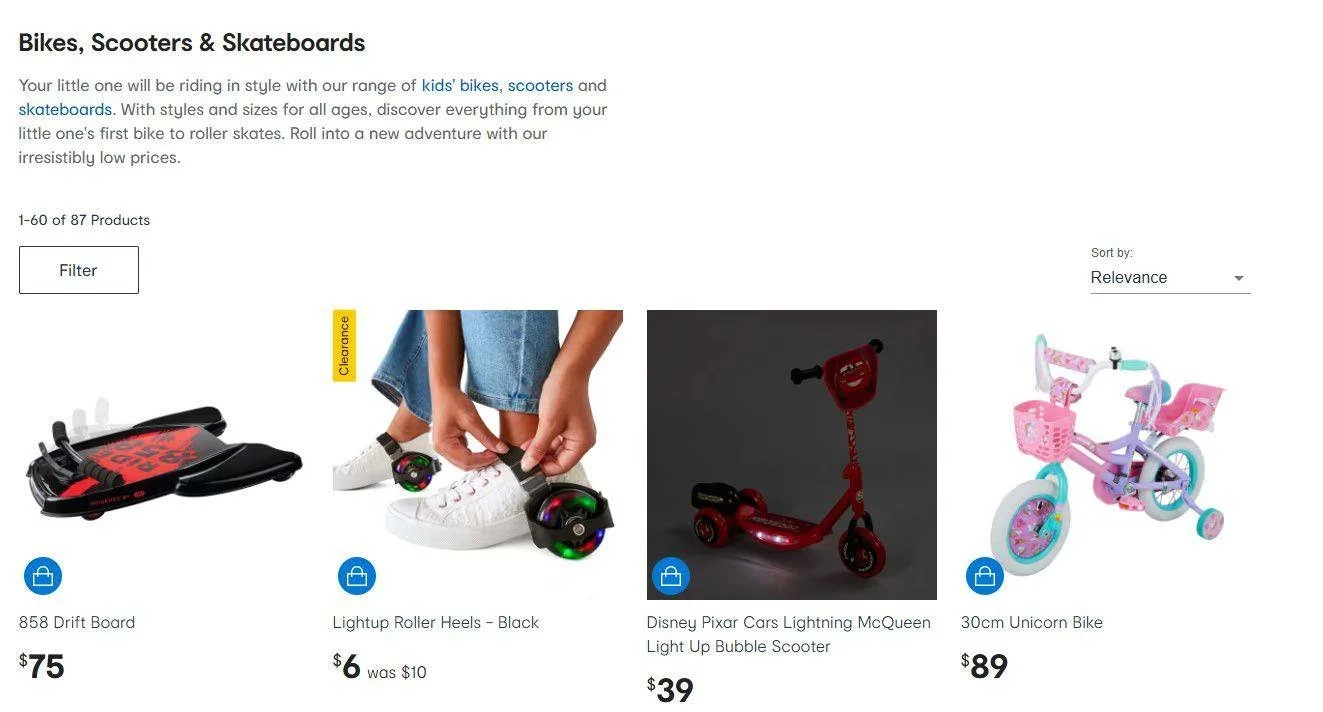The width and height of the screenshot is (1323, 712).
Task: Open the Lightup Roller Heels photo
Action: [478, 455]
